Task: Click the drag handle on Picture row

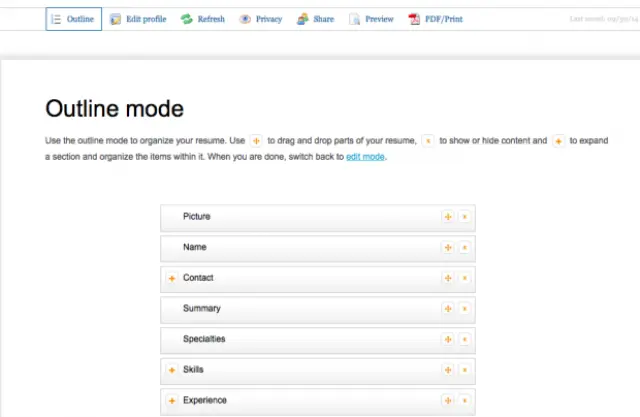Action: [x=448, y=217]
